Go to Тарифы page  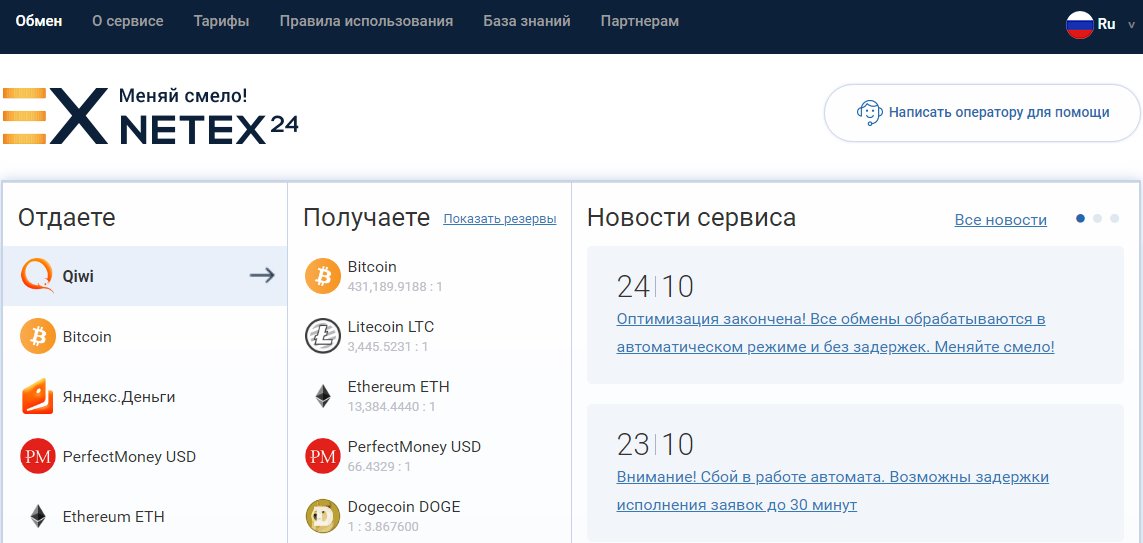pyautogui.click(x=222, y=21)
